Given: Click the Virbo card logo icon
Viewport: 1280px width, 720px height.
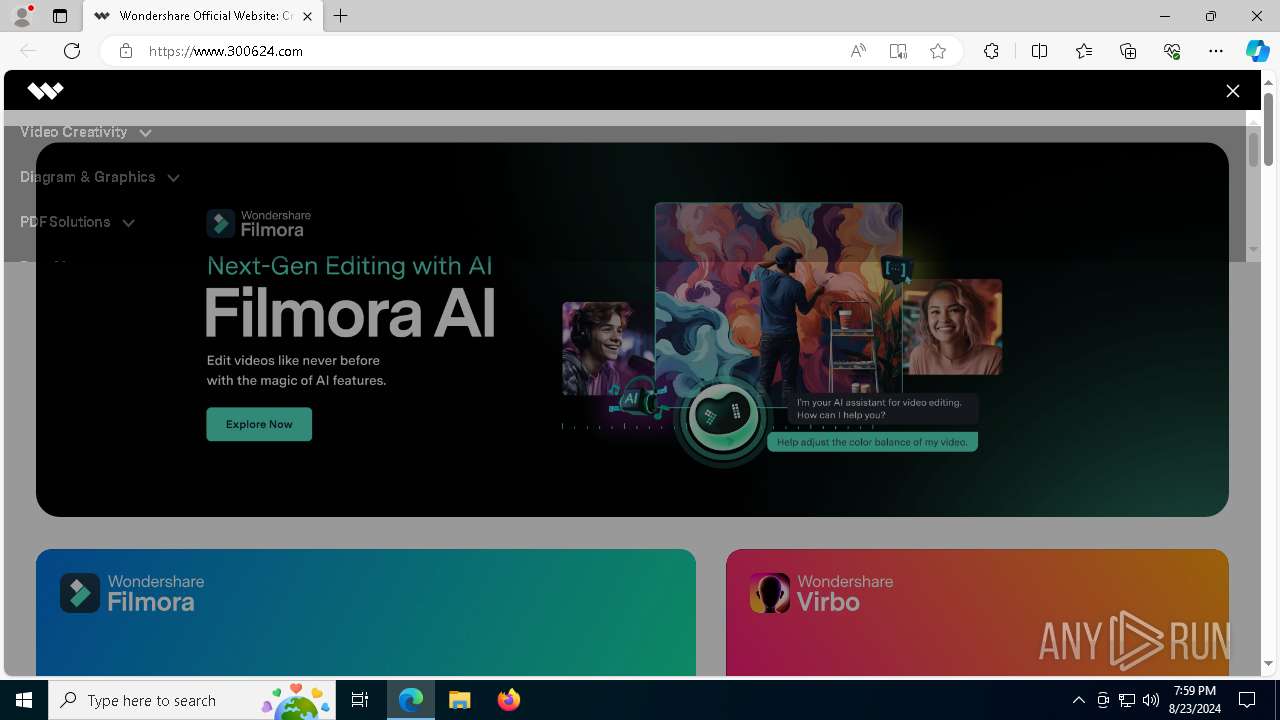Looking at the screenshot, I should point(770,593).
